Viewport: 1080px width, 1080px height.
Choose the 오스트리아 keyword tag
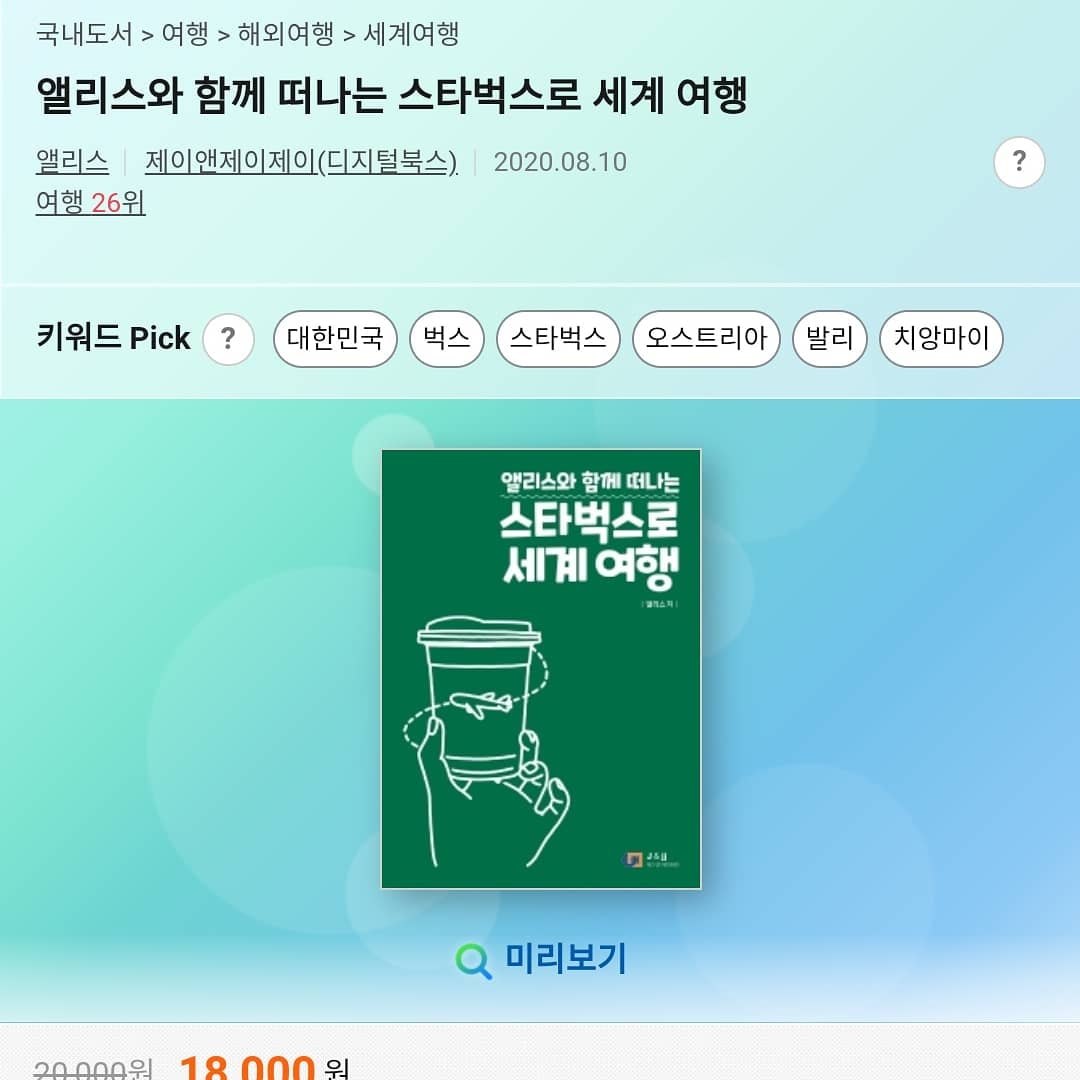tap(706, 338)
